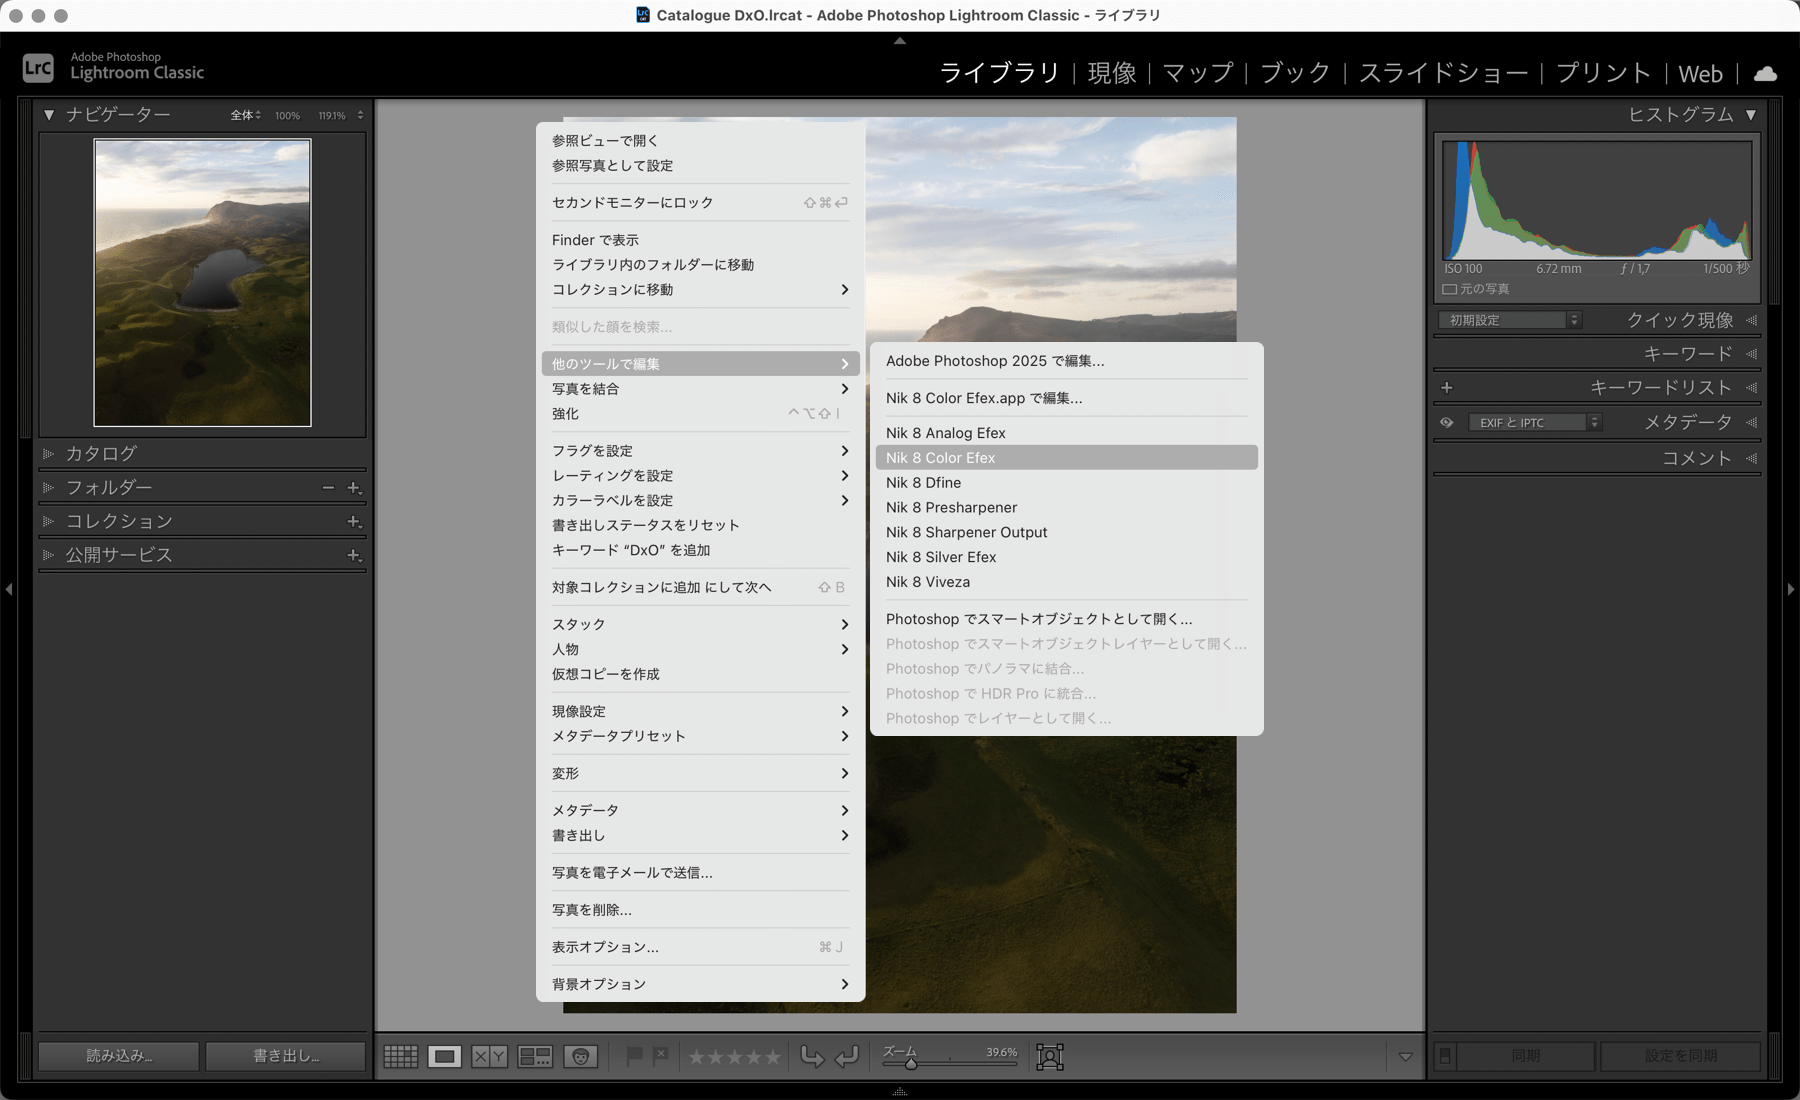This screenshot has width=1800, height=1100.
Task: Expand the コメント panel
Action: point(1751,458)
